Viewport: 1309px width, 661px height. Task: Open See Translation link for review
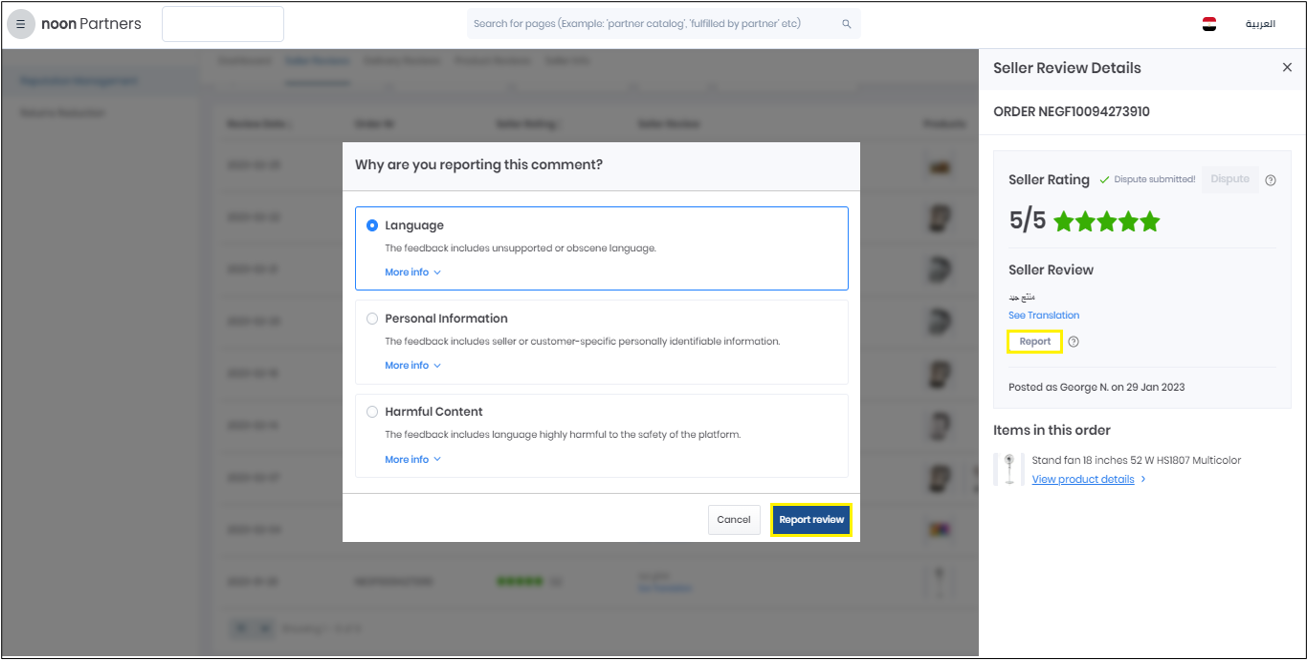pyautogui.click(x=1043, y=315)
